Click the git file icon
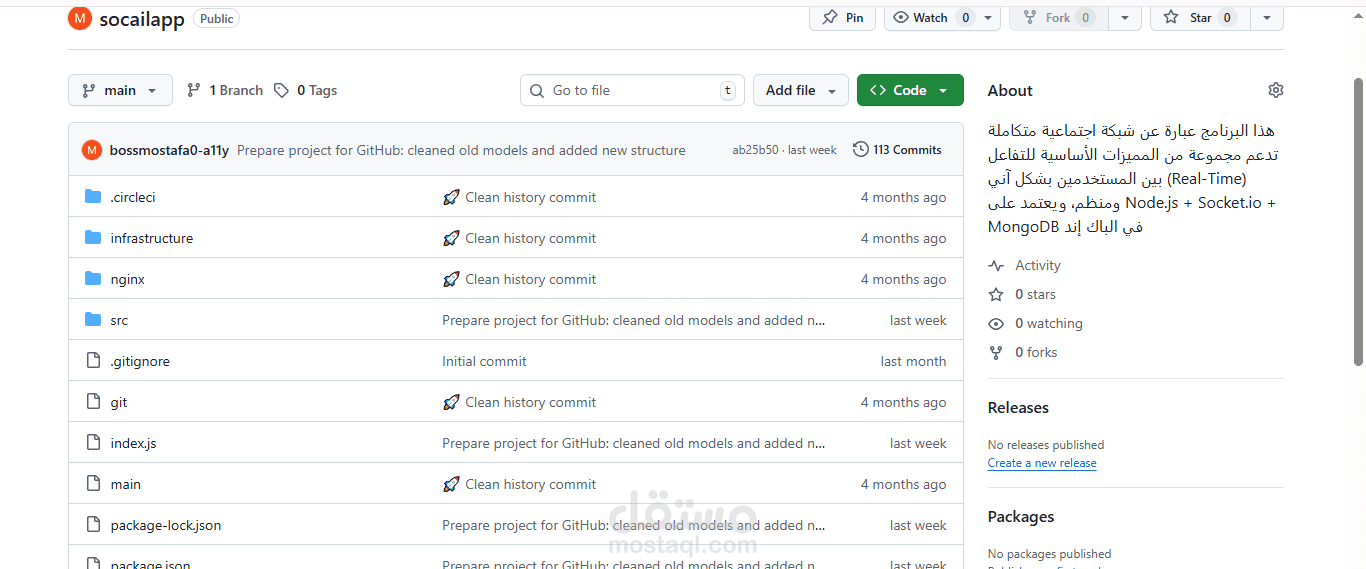Viewport: 1366px width, 569px height. click(x=93, y=402)
